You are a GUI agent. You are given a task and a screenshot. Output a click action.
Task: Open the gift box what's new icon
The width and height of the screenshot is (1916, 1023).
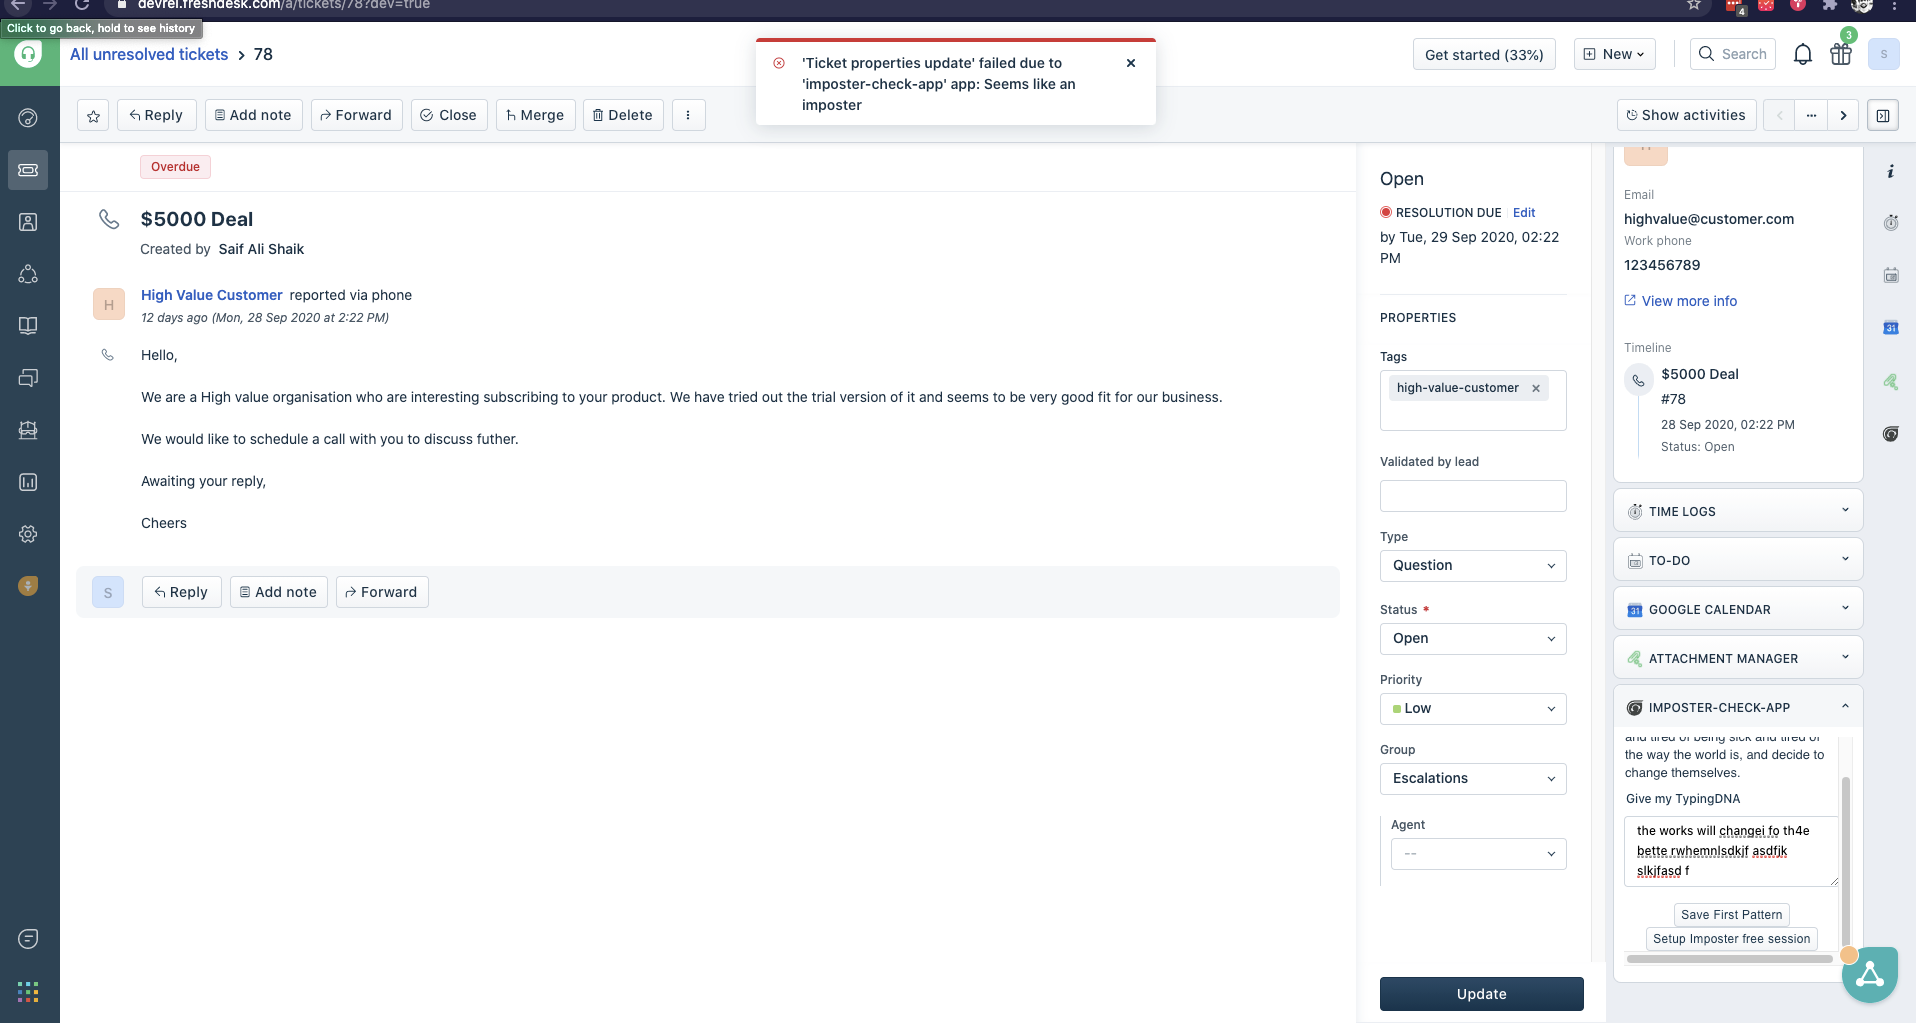1841,54
